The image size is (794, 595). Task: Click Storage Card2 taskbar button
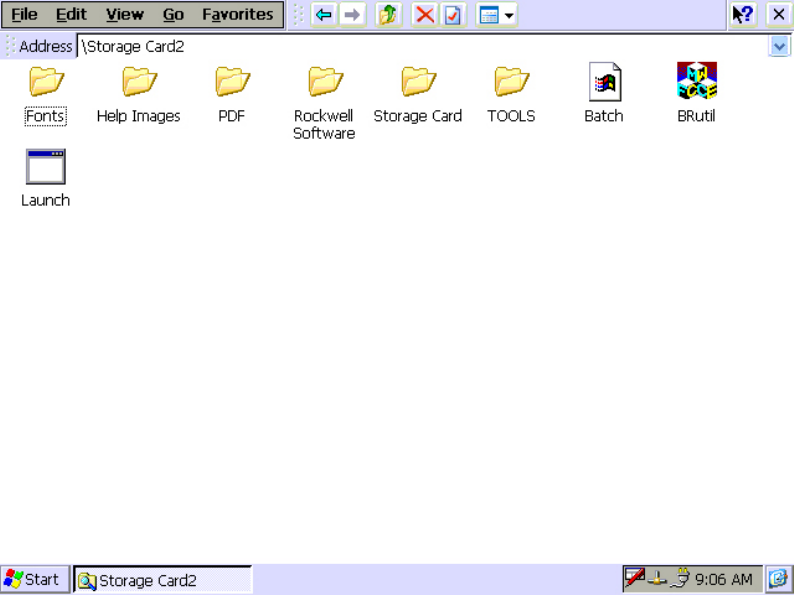click(x=162, y=580)
